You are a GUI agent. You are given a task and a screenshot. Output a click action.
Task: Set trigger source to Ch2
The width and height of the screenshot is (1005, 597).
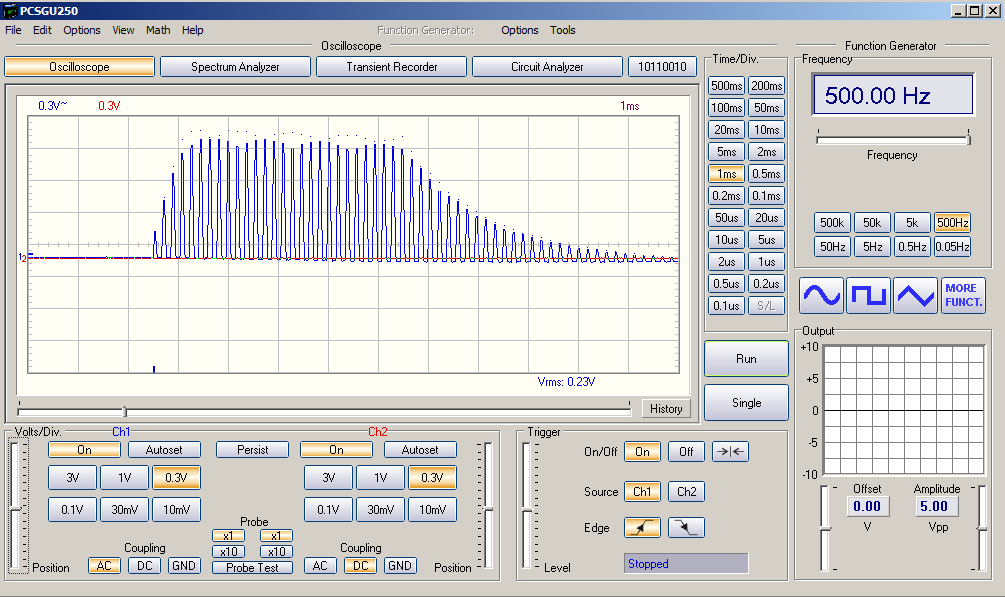(x=686, y=492)
